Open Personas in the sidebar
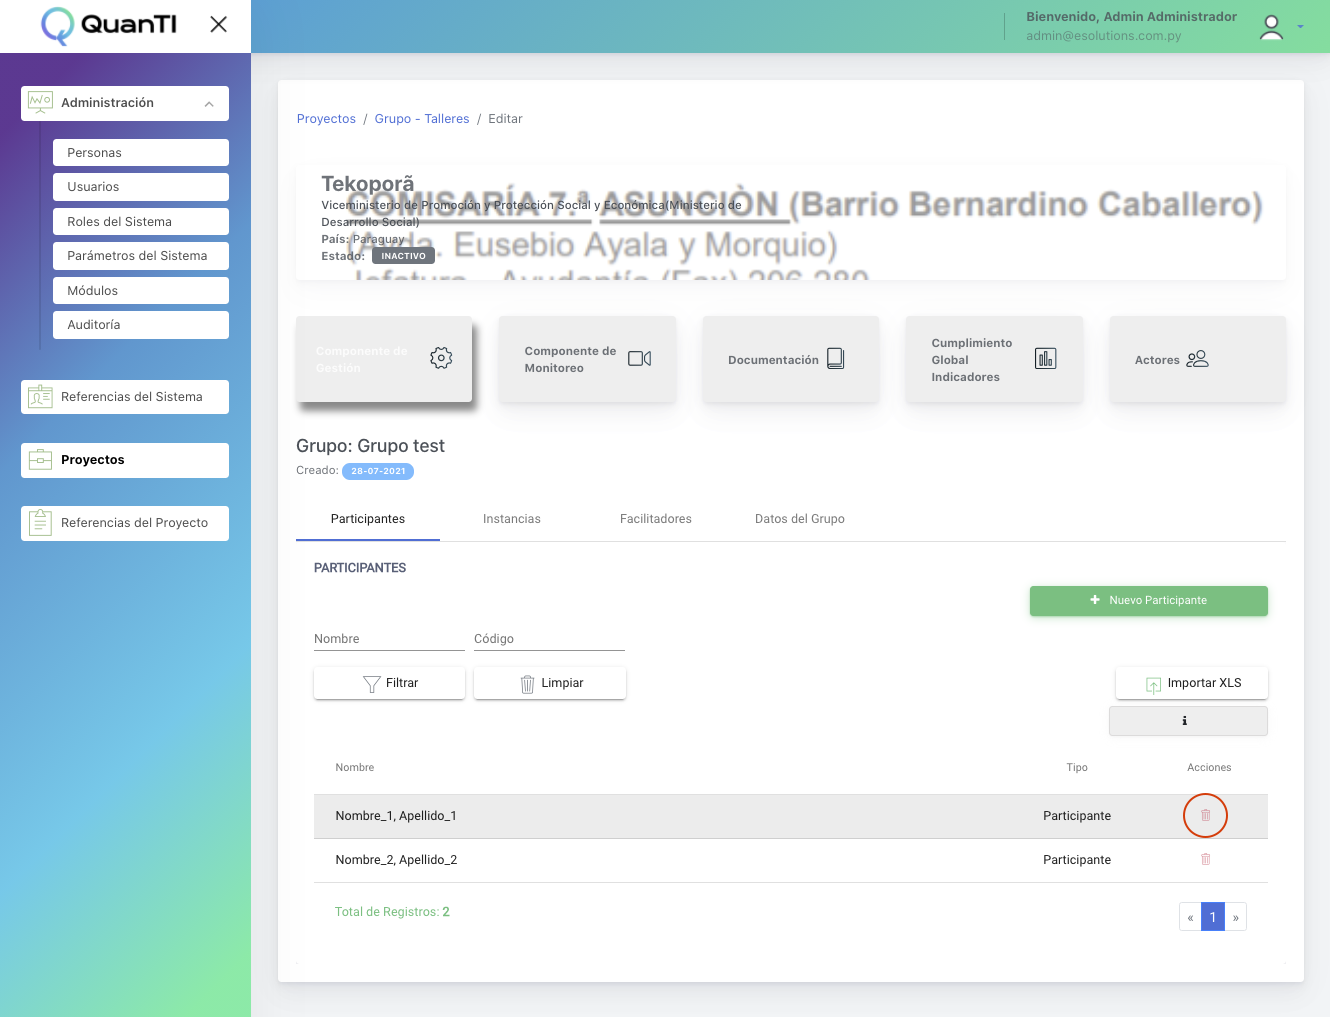 coord(141,153)
